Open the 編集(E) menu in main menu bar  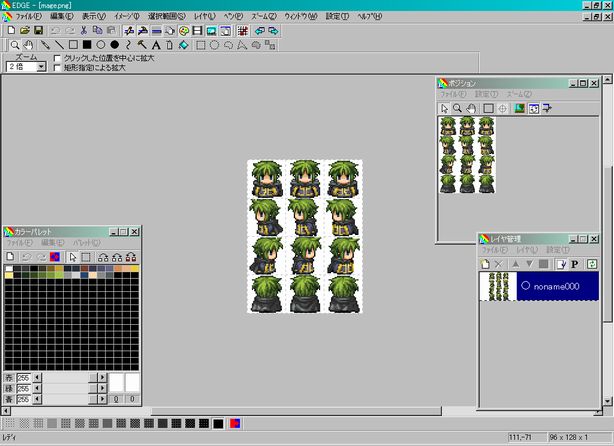62,16
